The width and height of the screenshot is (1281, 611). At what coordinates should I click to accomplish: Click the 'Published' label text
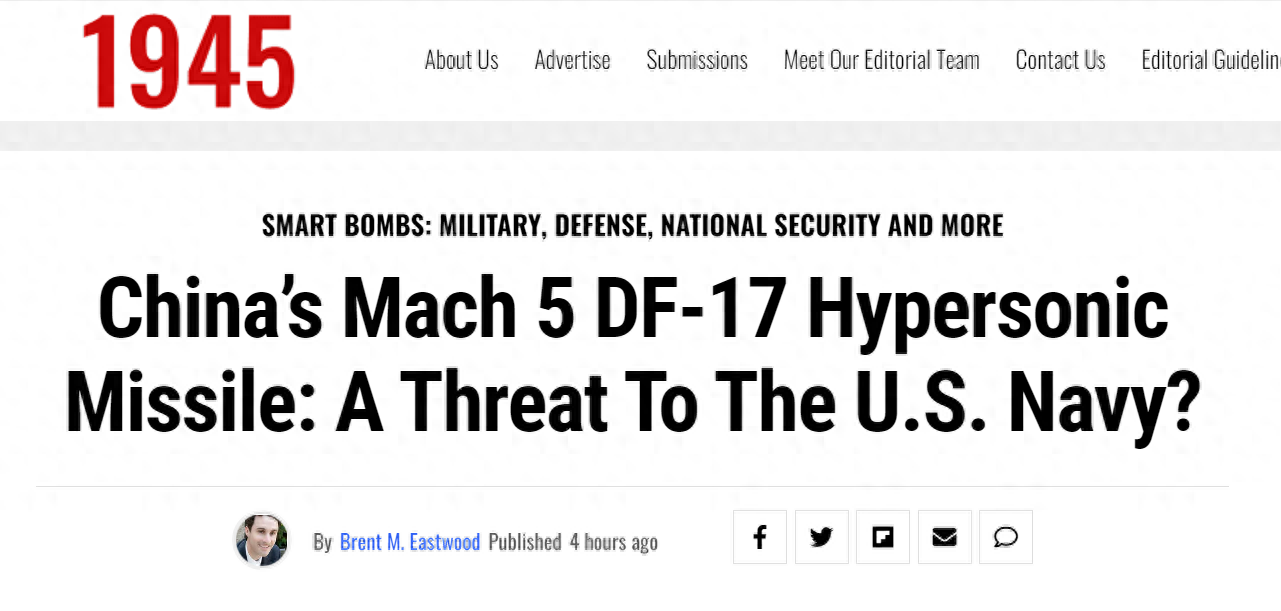point(525,542)
